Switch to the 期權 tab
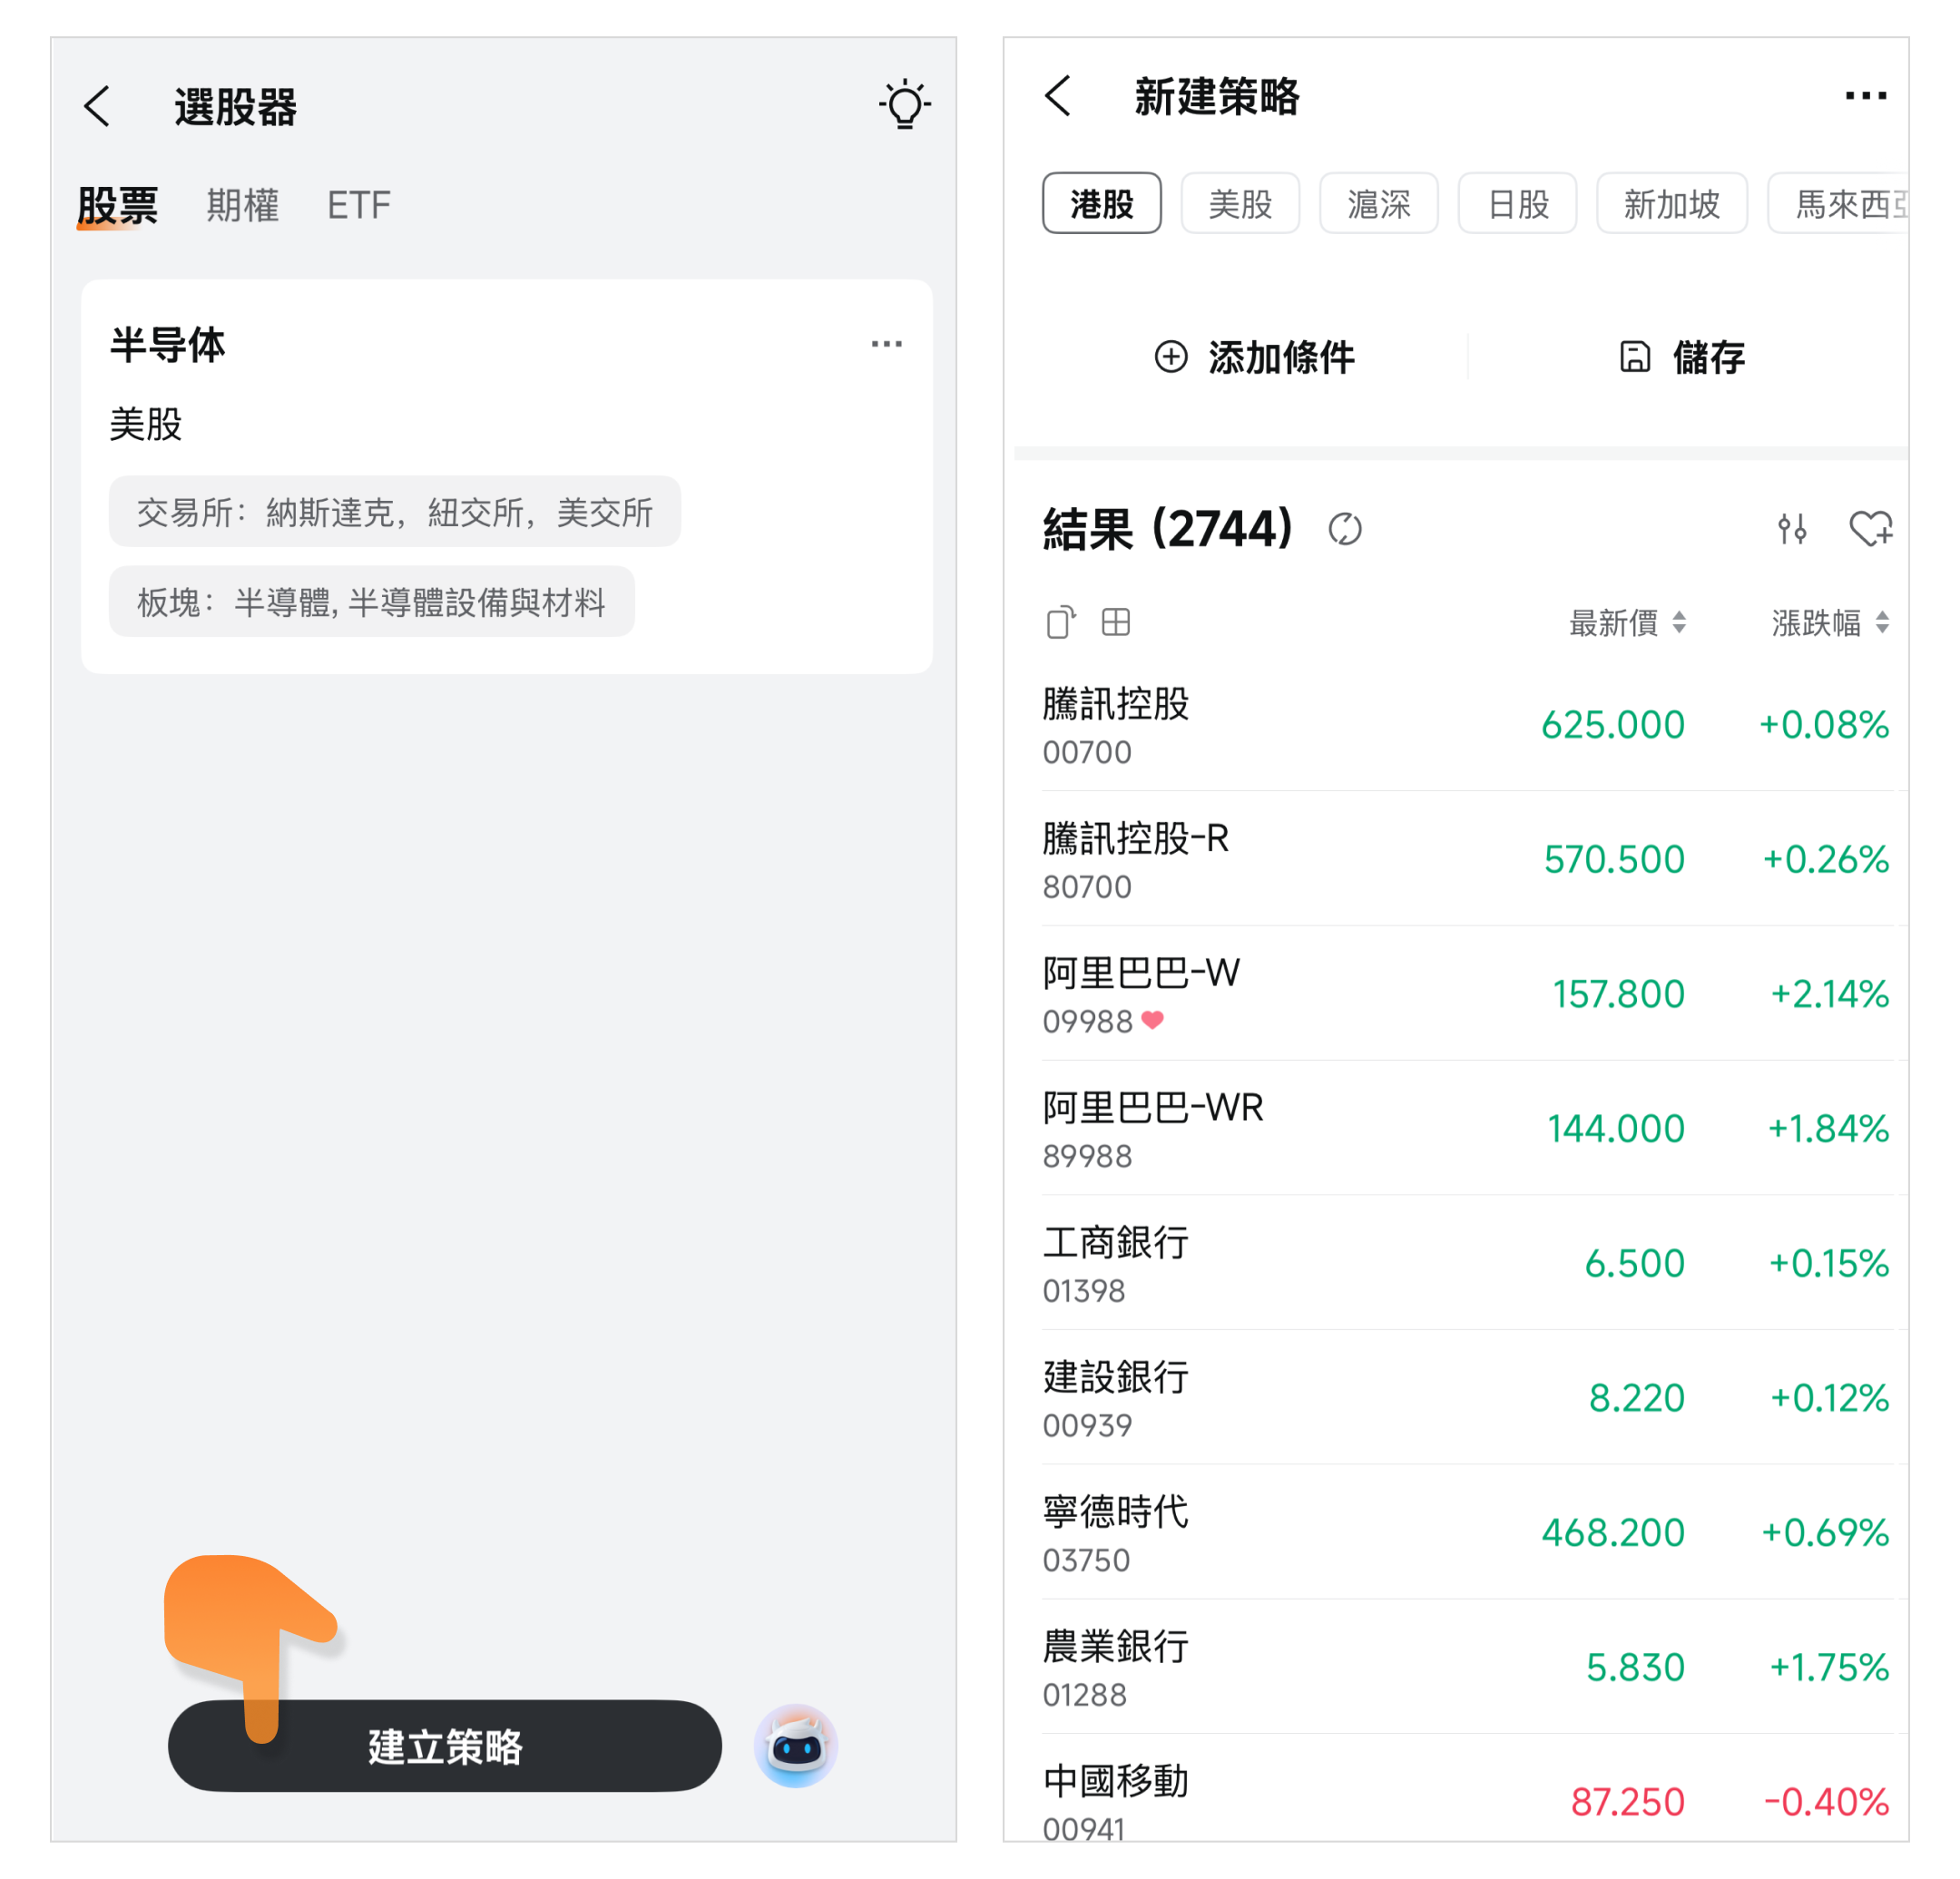The height and width of the screenshot is (1879, 1960). [242, 205]
